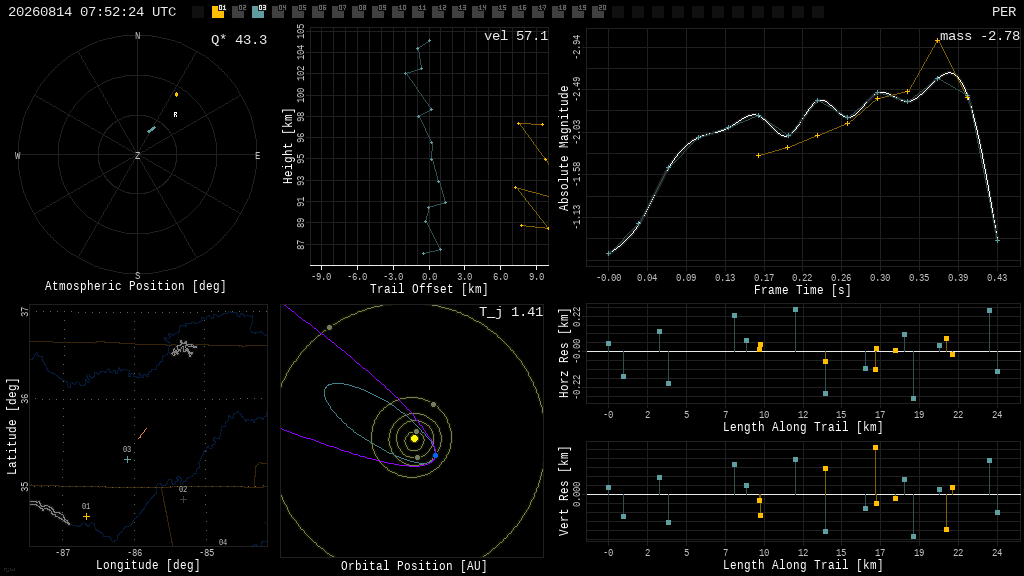
Task: Click the yellow peak point on magnitude curve
Action: 937,40
